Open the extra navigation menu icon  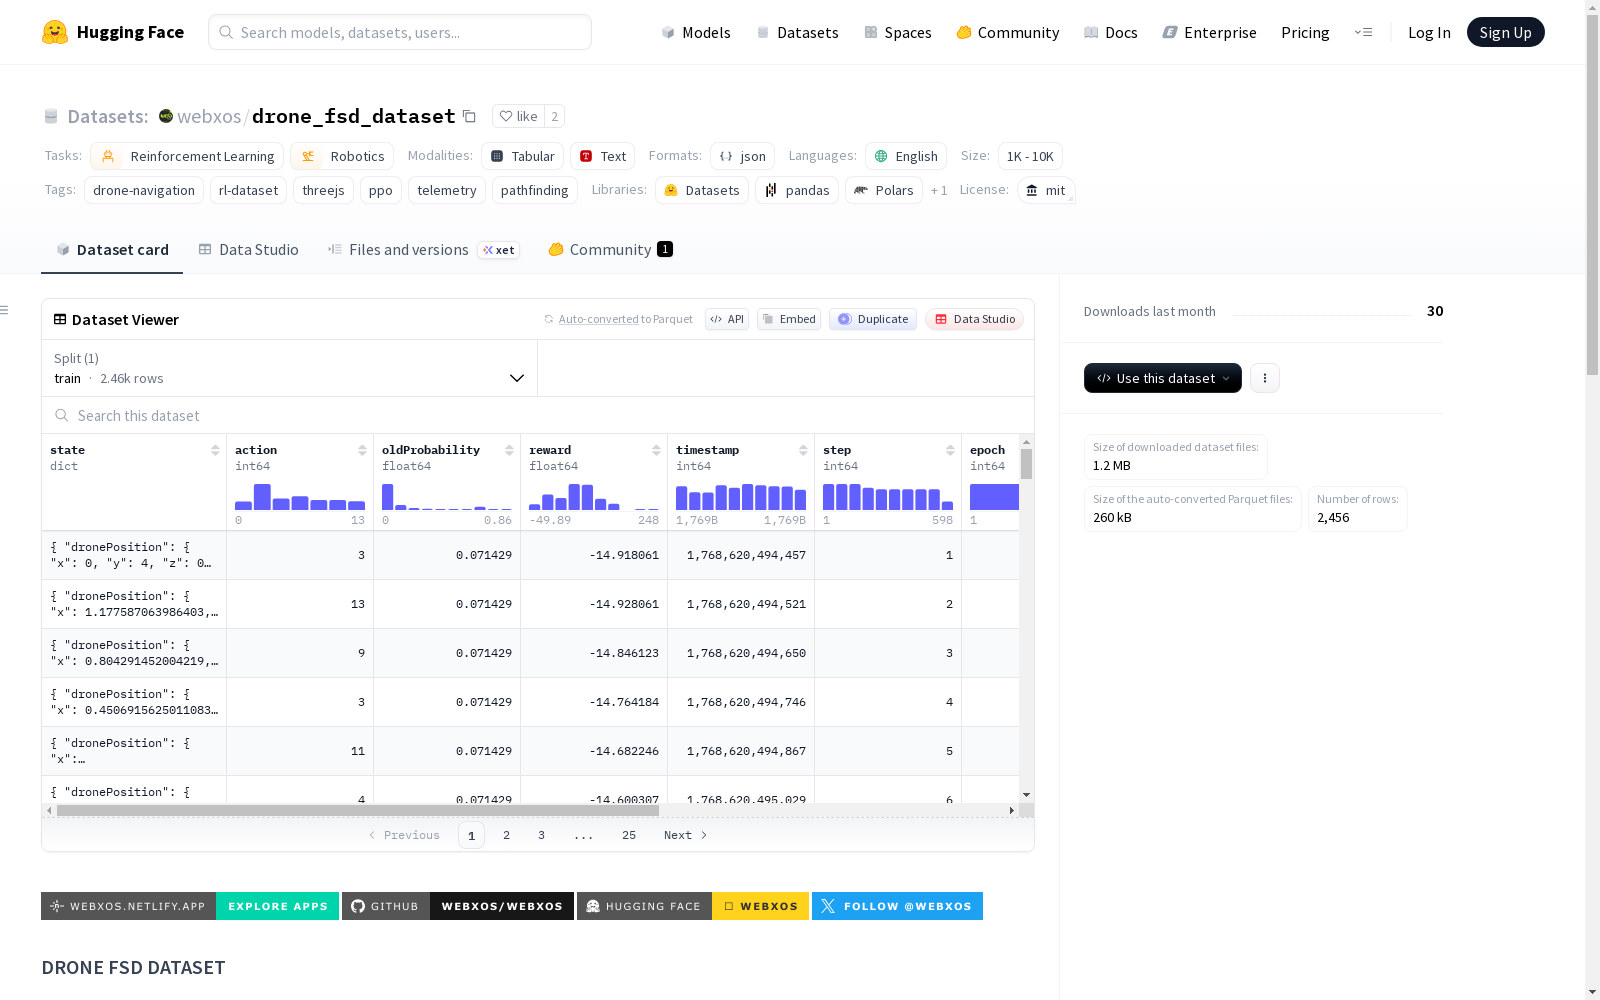1363,32
